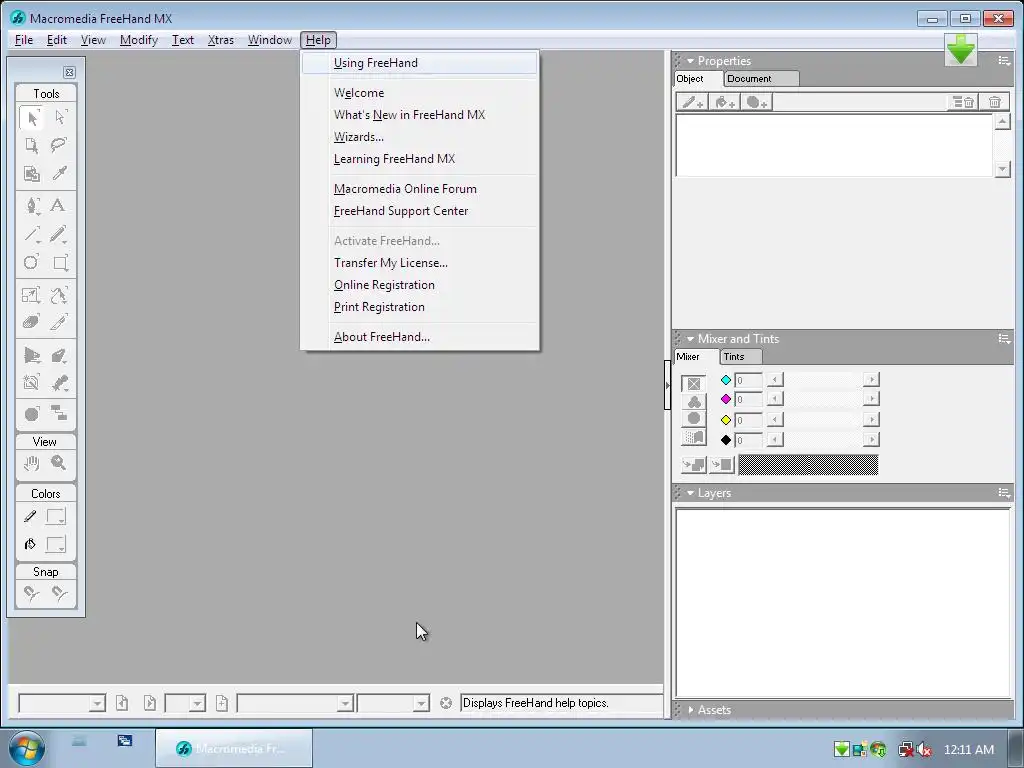The width and height of the screenshot is (1024, 768).
Task: Click the Windows Start orb
Action: (x=27, y=748)
